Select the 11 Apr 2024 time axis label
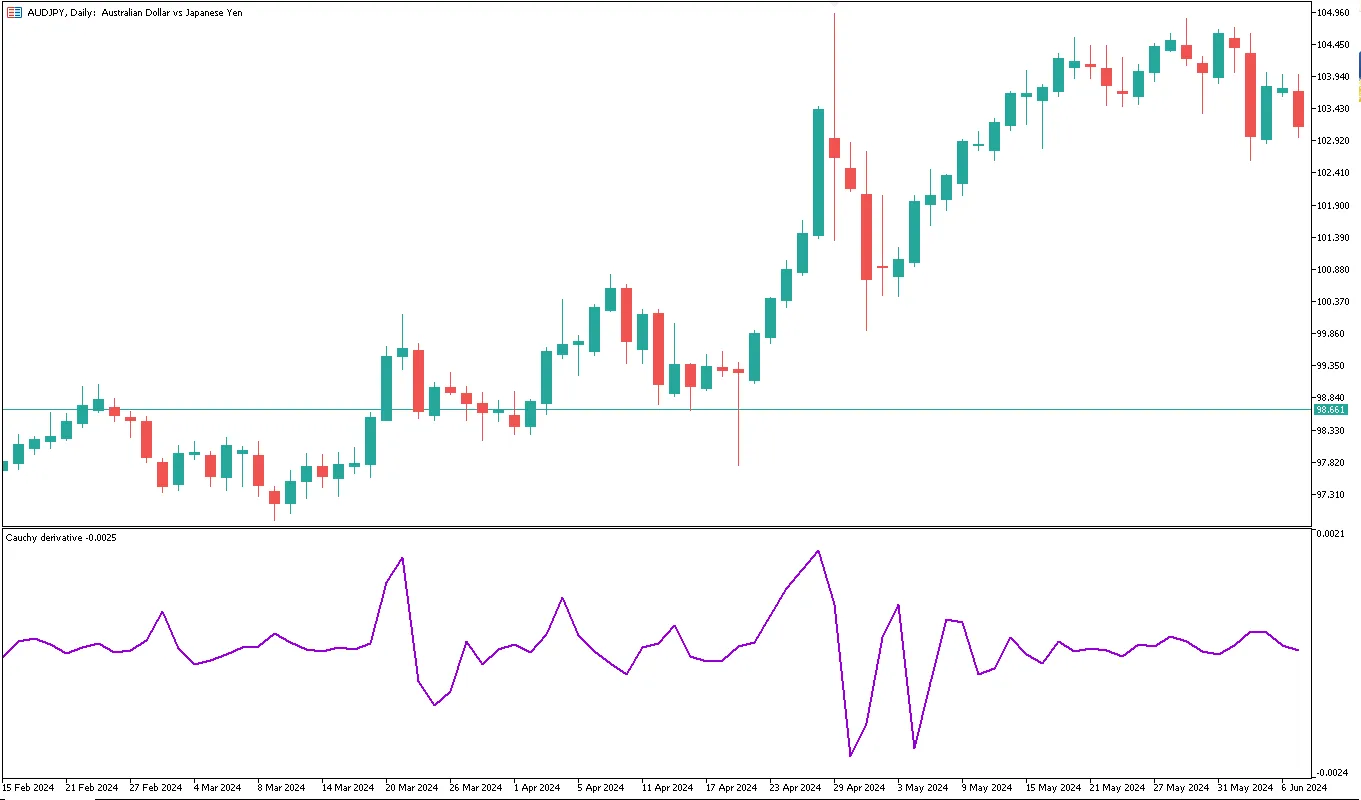This screenshot has width=1361, height=800. [x=668, y=788]
